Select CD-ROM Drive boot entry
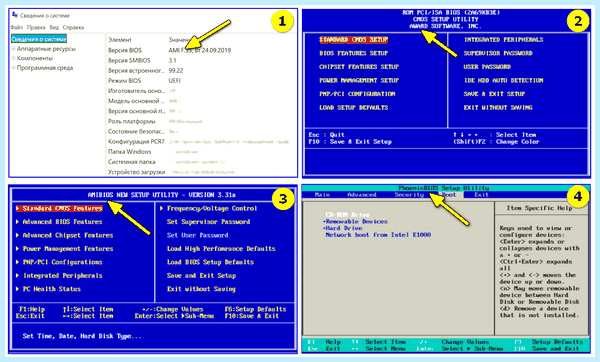 coord(347,215)
